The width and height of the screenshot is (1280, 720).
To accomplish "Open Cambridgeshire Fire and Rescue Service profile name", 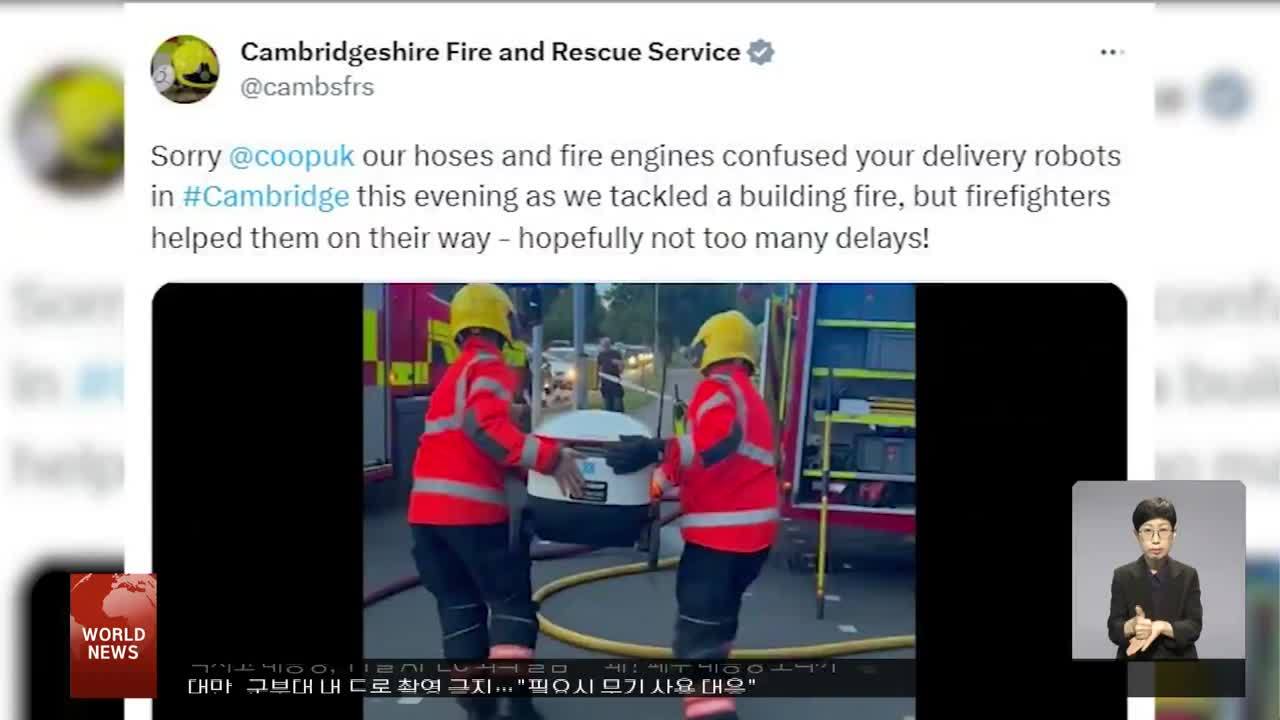I will coord(490,52).
